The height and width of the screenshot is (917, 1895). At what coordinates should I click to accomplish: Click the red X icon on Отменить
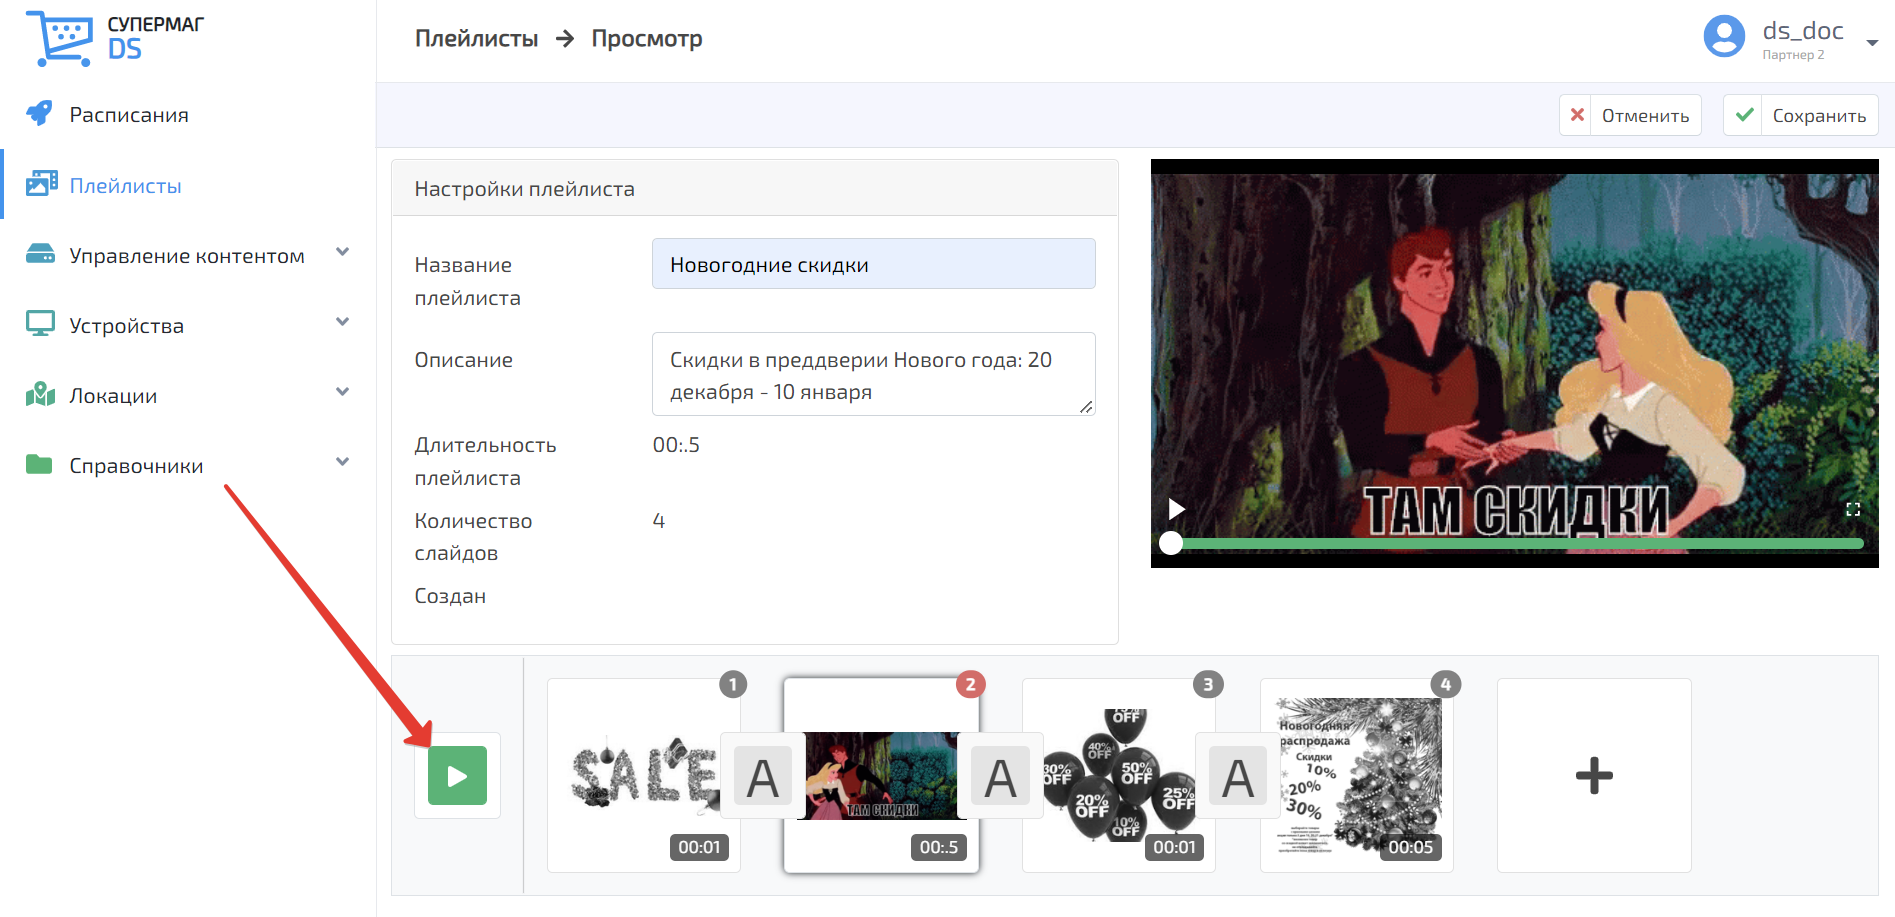click(1577, 115)
